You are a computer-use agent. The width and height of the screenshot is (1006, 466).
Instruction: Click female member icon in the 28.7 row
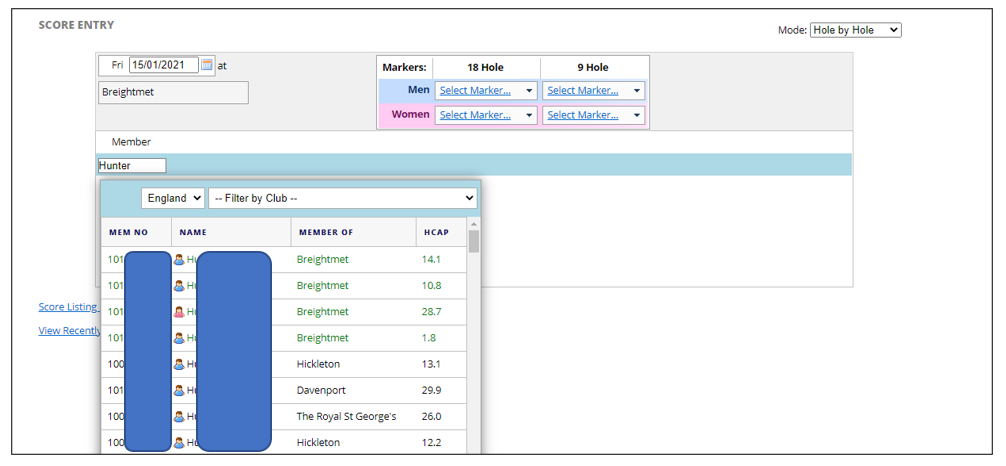(179, 312)
